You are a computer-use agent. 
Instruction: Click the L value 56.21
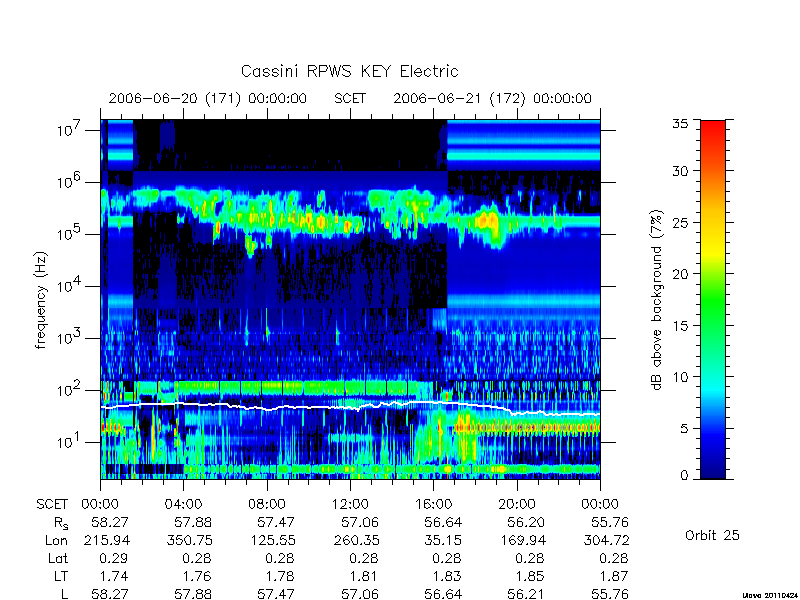pyautogui.click(x=526, y=594)
